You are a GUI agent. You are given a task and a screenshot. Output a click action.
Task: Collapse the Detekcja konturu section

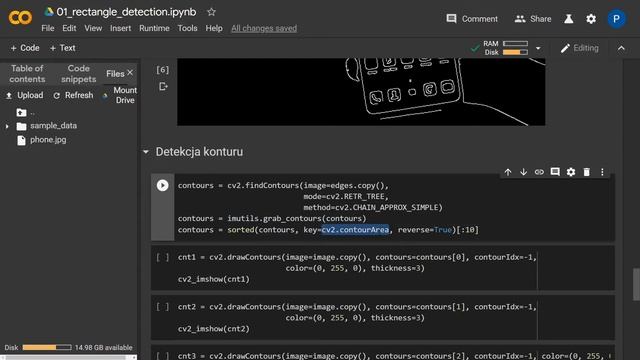[x=146, y=152]
